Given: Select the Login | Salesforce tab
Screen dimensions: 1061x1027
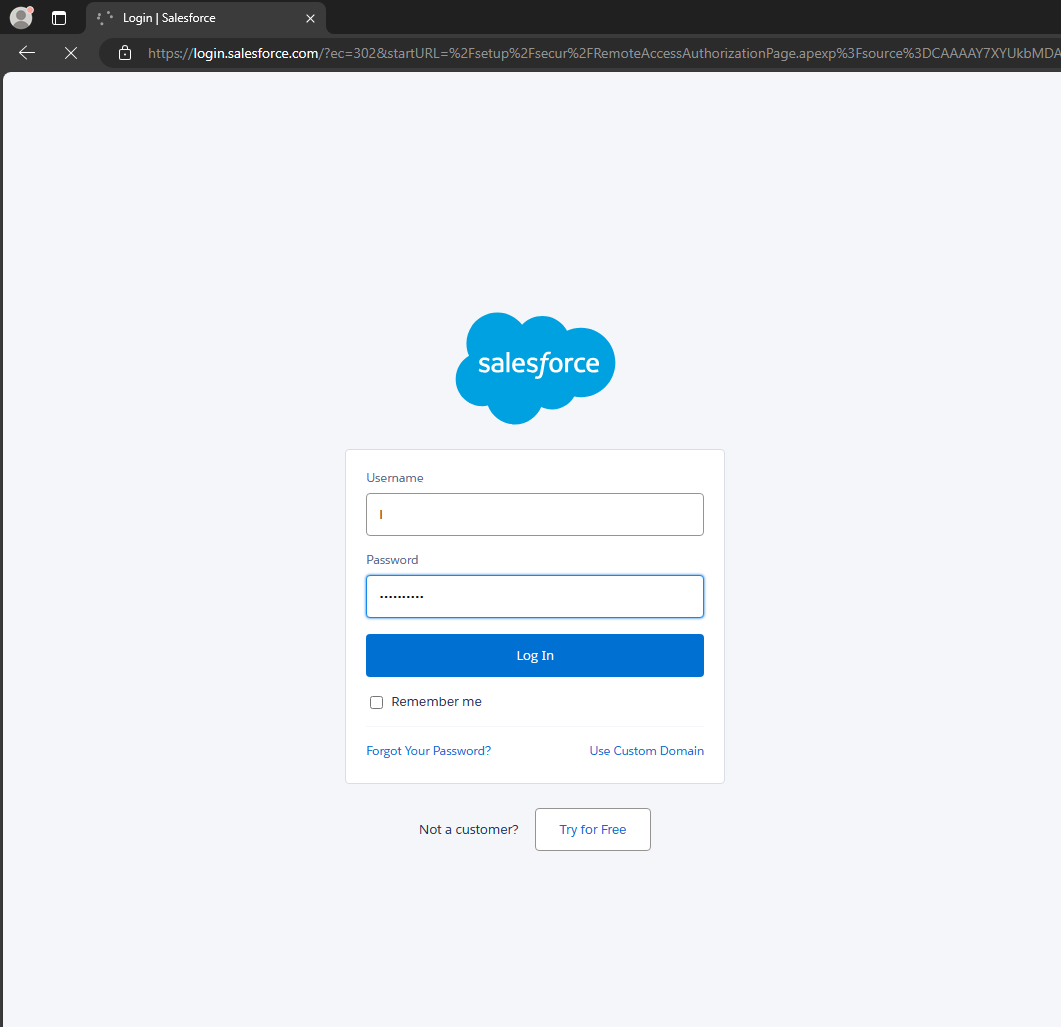Looking at the screenshot, I should pyautogui.click(x=206, y=18).
